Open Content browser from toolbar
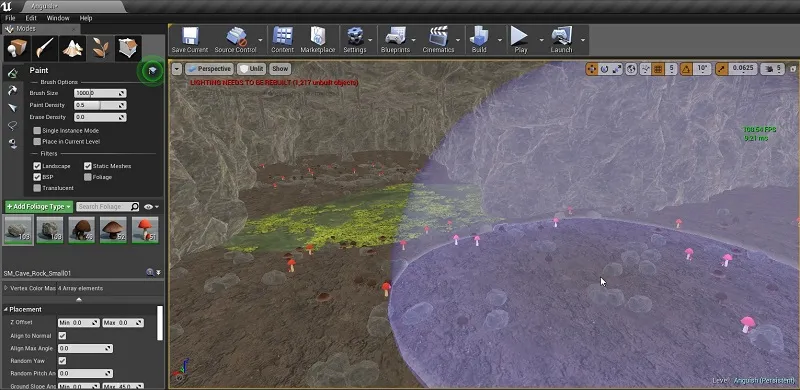The image size is (800, 390). (x=282, y=40)
